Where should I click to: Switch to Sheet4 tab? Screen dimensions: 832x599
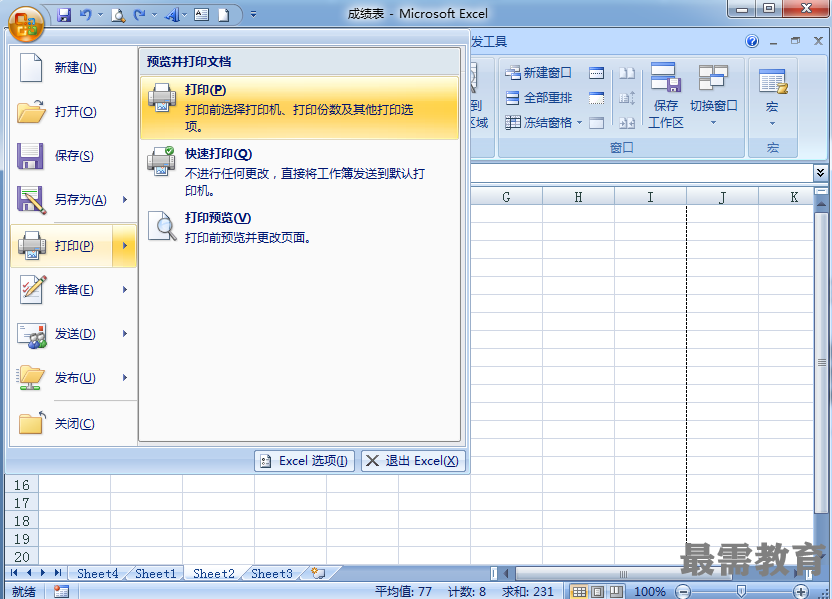(97, 574)
